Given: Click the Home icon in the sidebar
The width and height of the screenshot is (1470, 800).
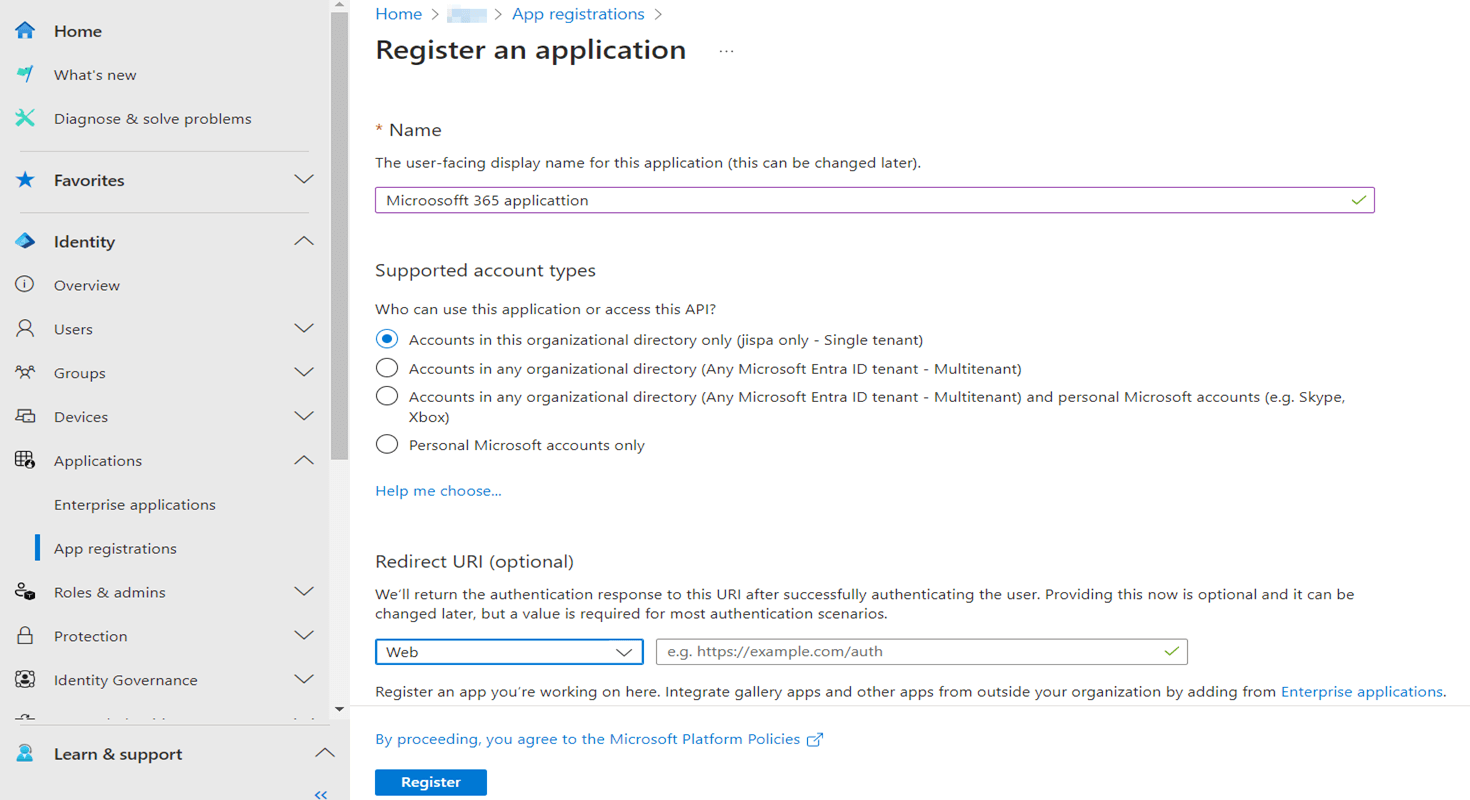Looking at the screenshot, I should [24, 30].
